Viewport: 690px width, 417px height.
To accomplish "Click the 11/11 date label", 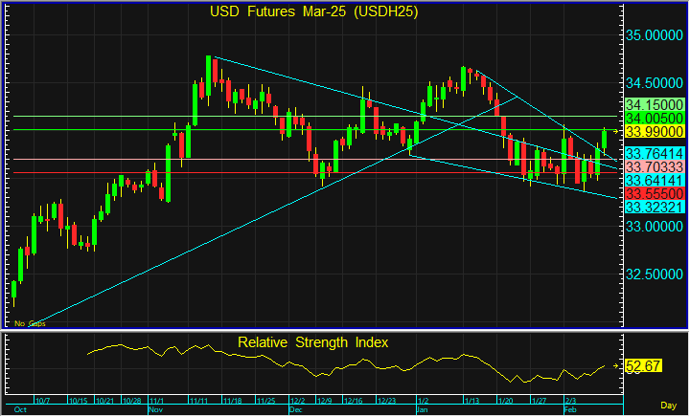I will 198,401.
